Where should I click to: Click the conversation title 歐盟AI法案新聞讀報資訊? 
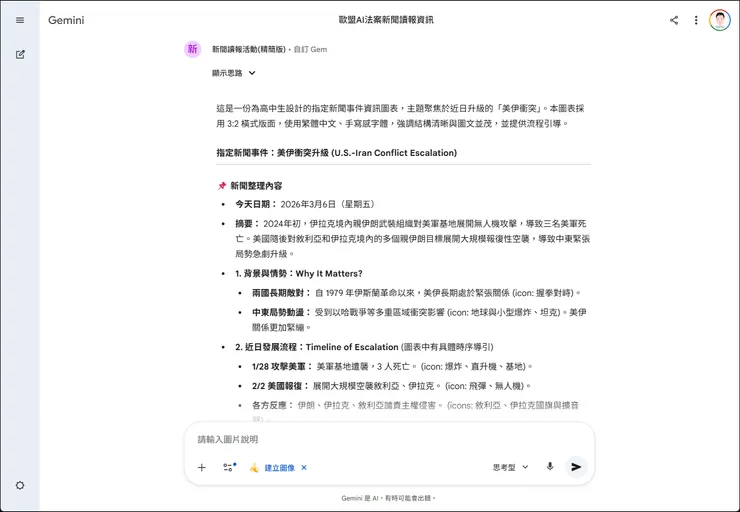[x=386, y=20]
